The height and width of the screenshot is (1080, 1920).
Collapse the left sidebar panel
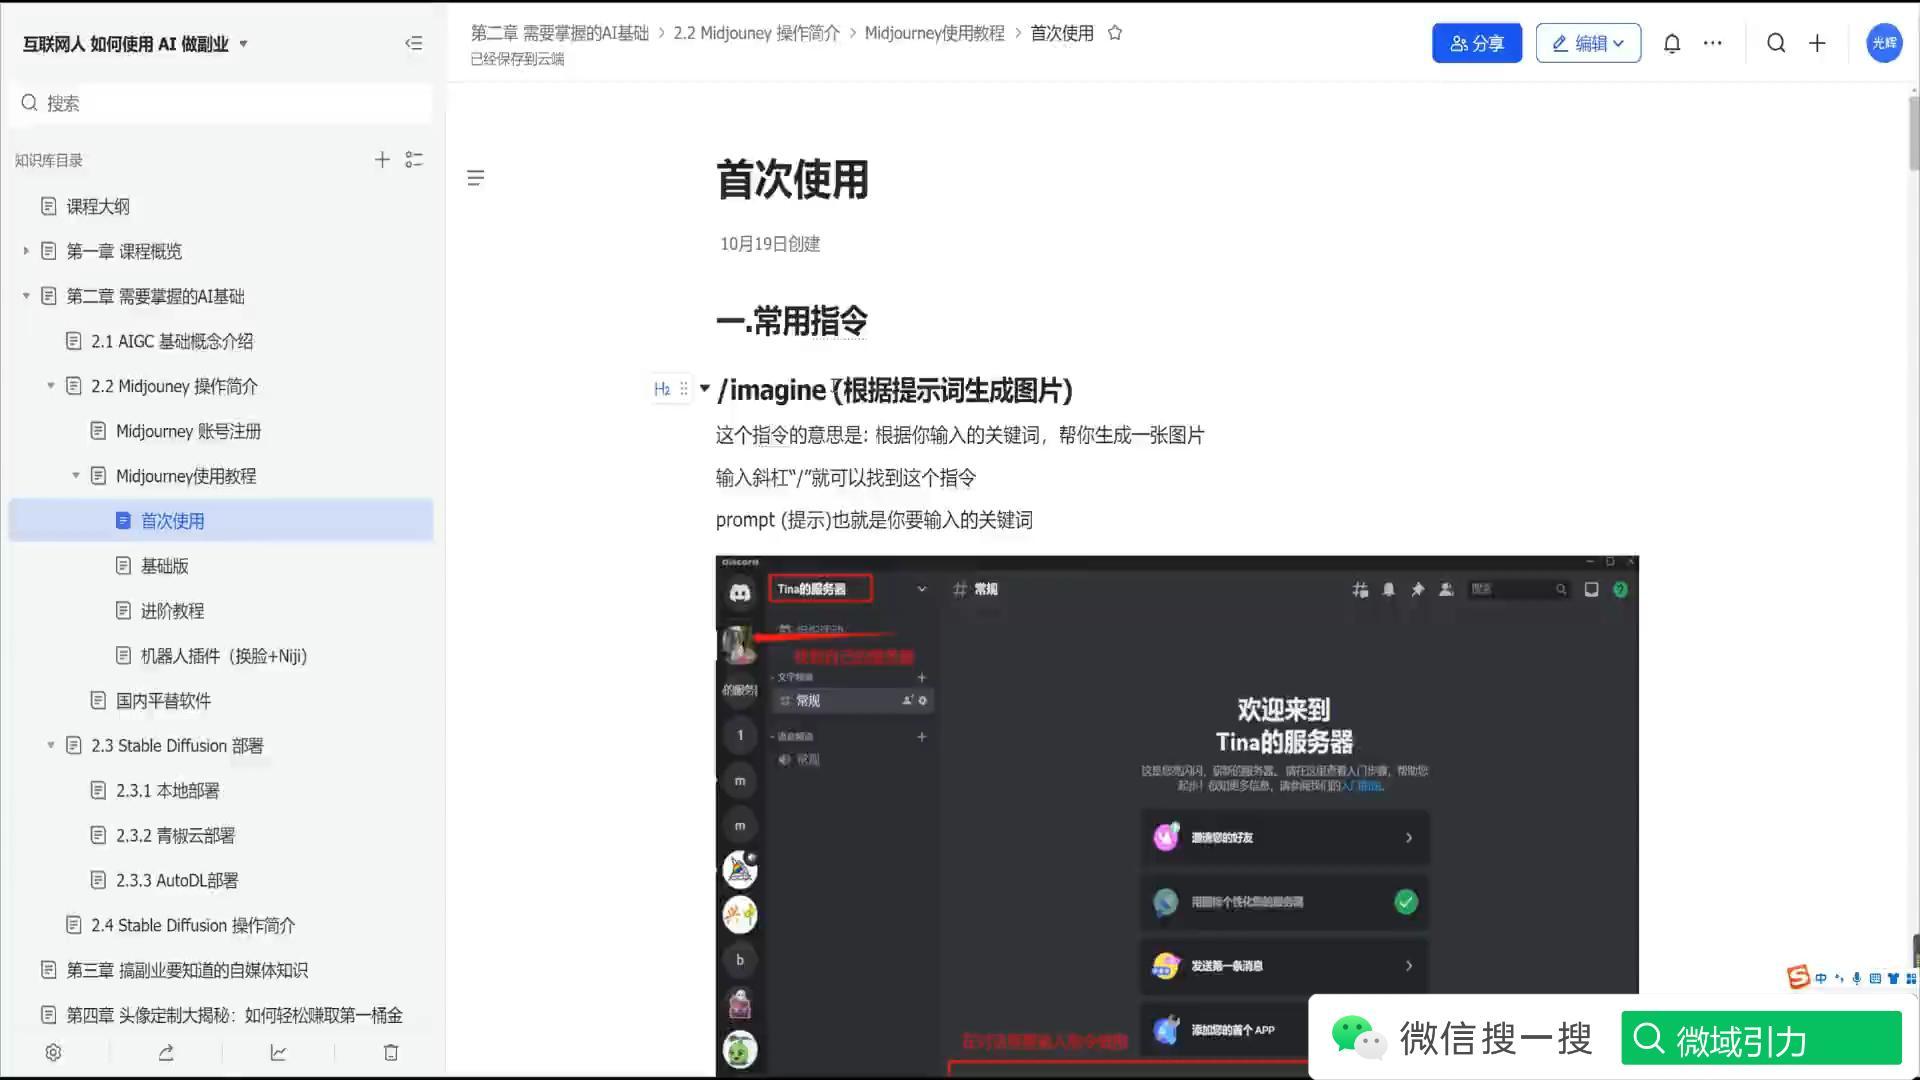point(413,43)
